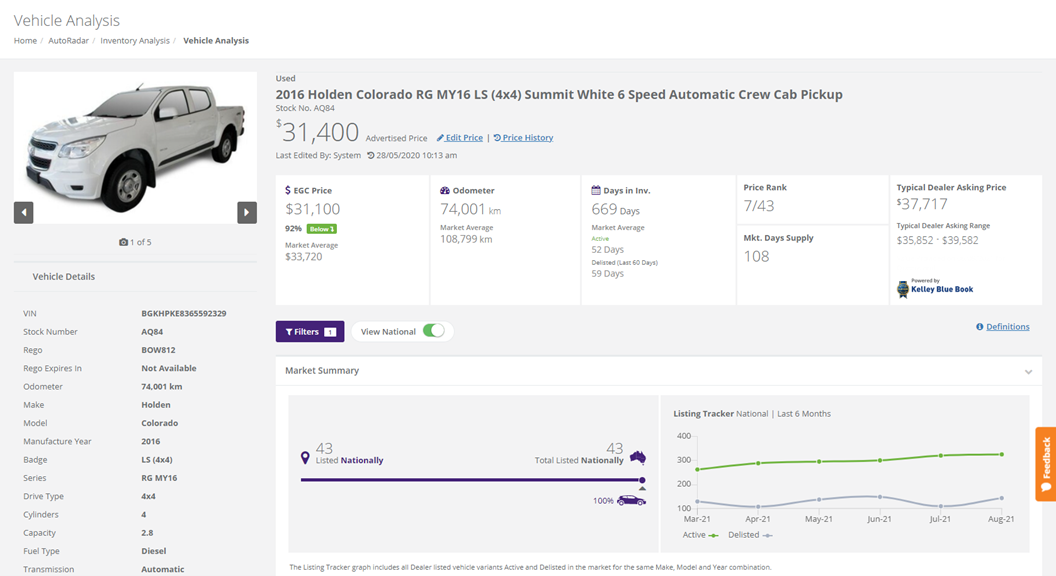
Task: Click the Kelley Blue Book logo
Action: point(935,288)
